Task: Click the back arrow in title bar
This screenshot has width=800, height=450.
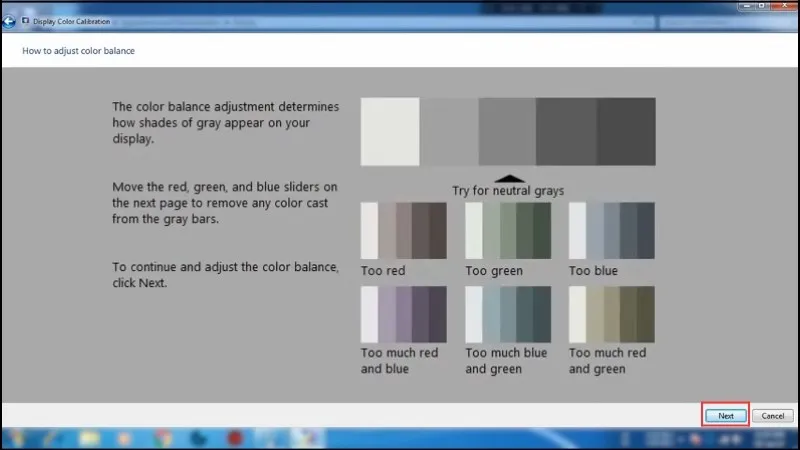Action: [9, 20]
